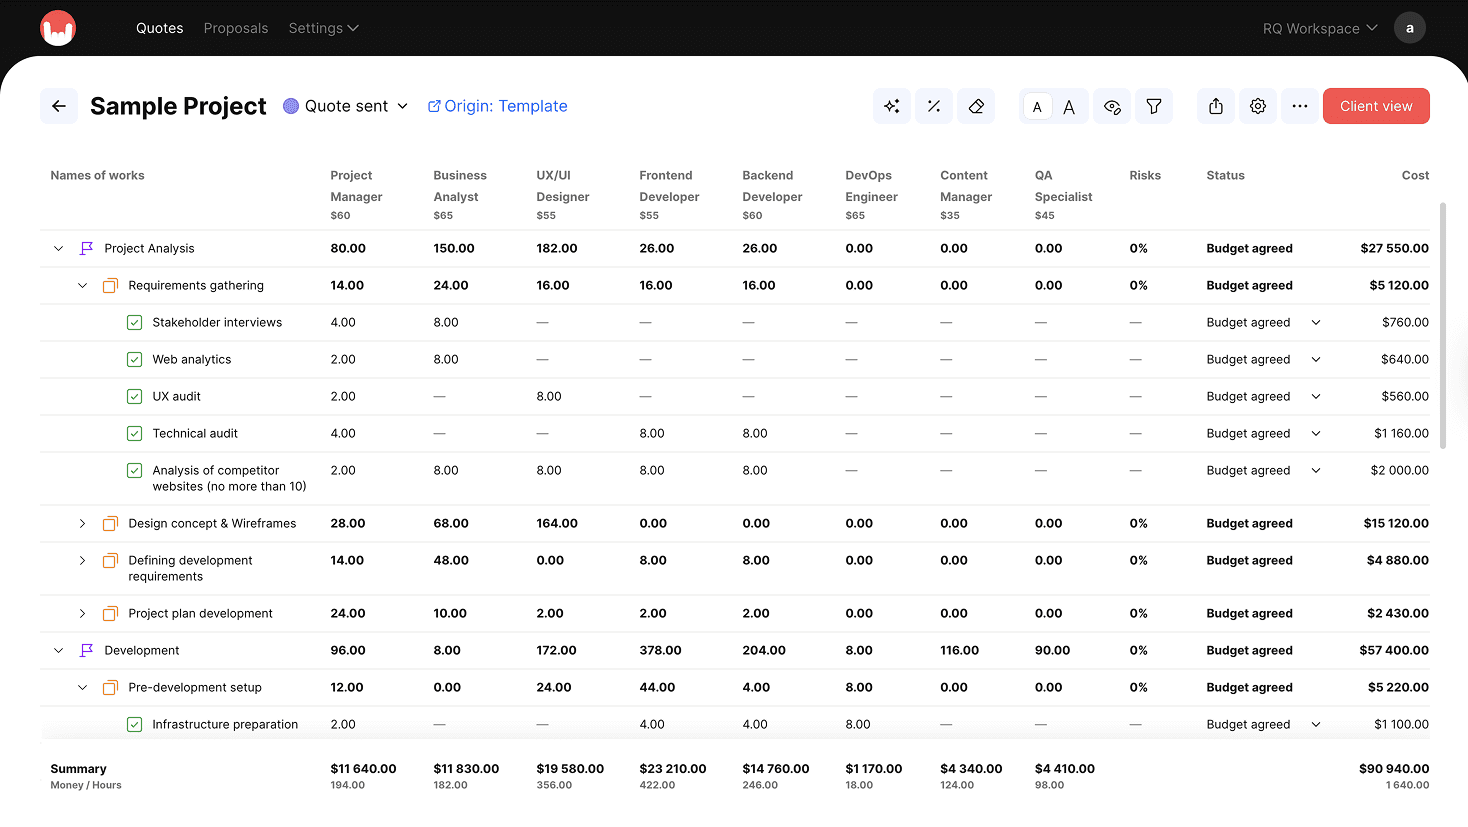The image size is (1468, 827).
Task: Open quote settings gear icon
Action: (x=1258, y=106)
